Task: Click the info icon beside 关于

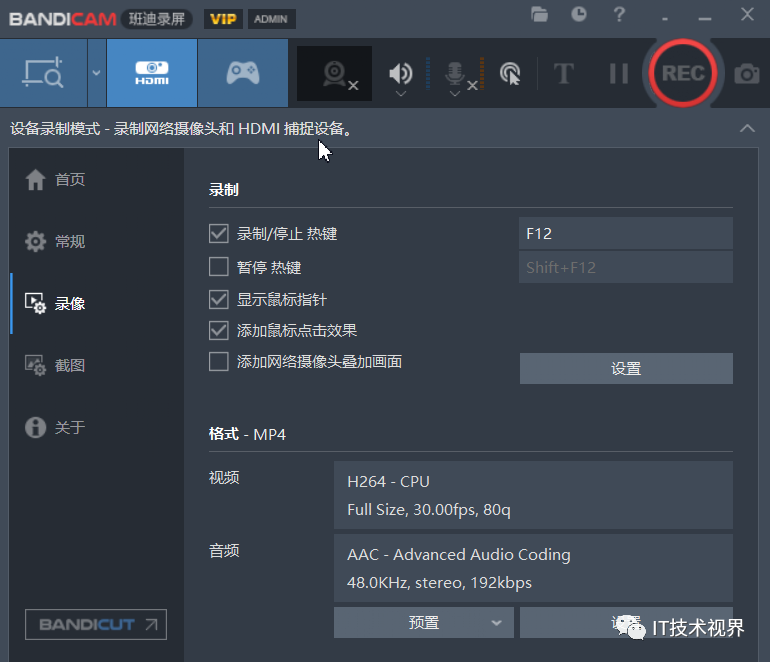Action: point(35,427)
